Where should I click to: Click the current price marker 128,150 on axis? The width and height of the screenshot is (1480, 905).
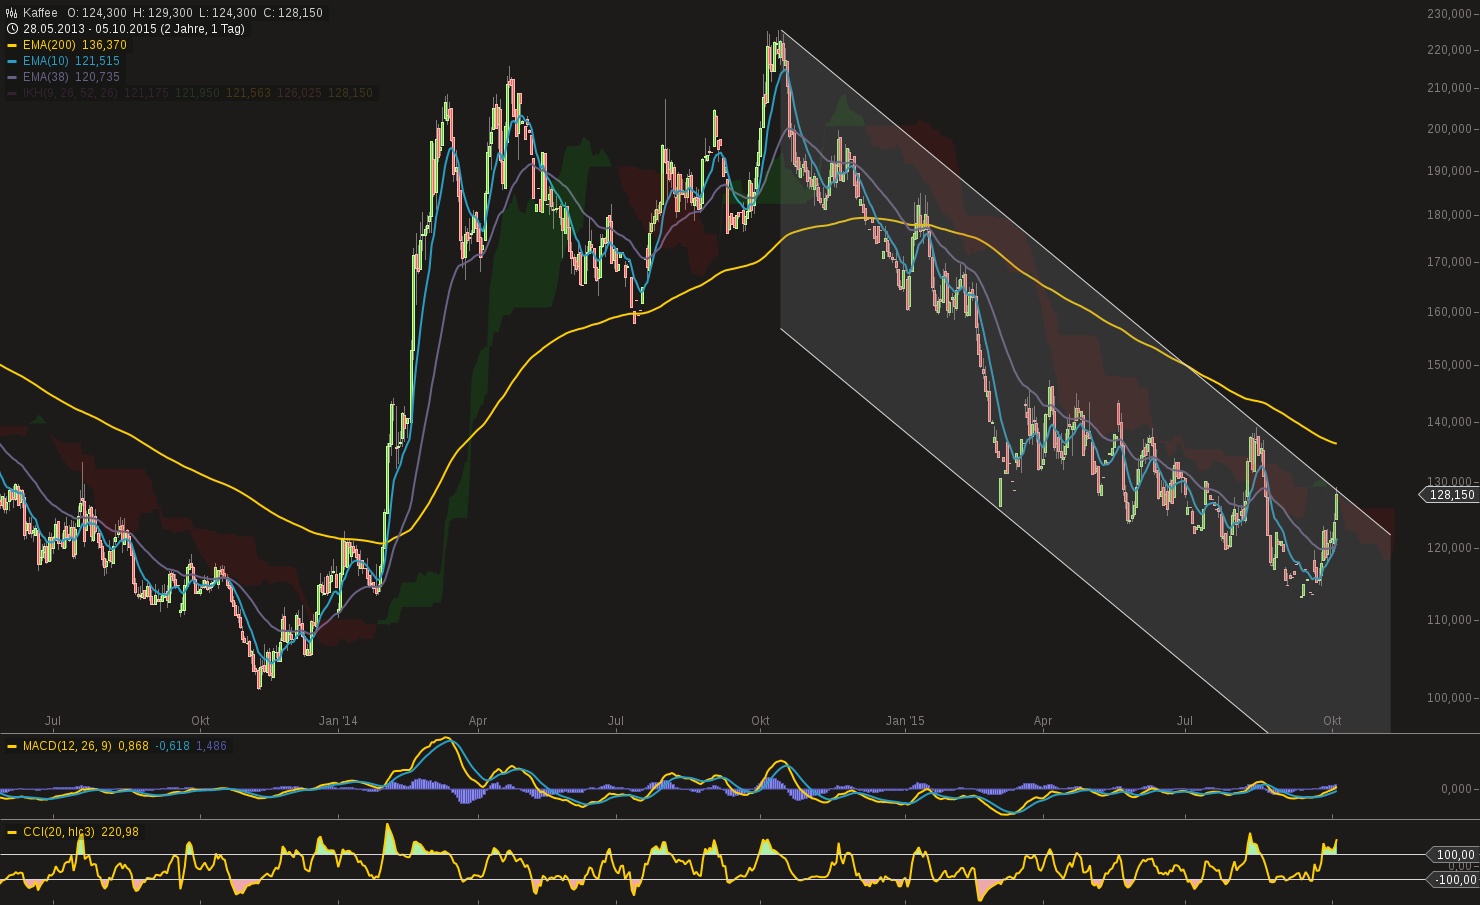tap(1451, 495)
